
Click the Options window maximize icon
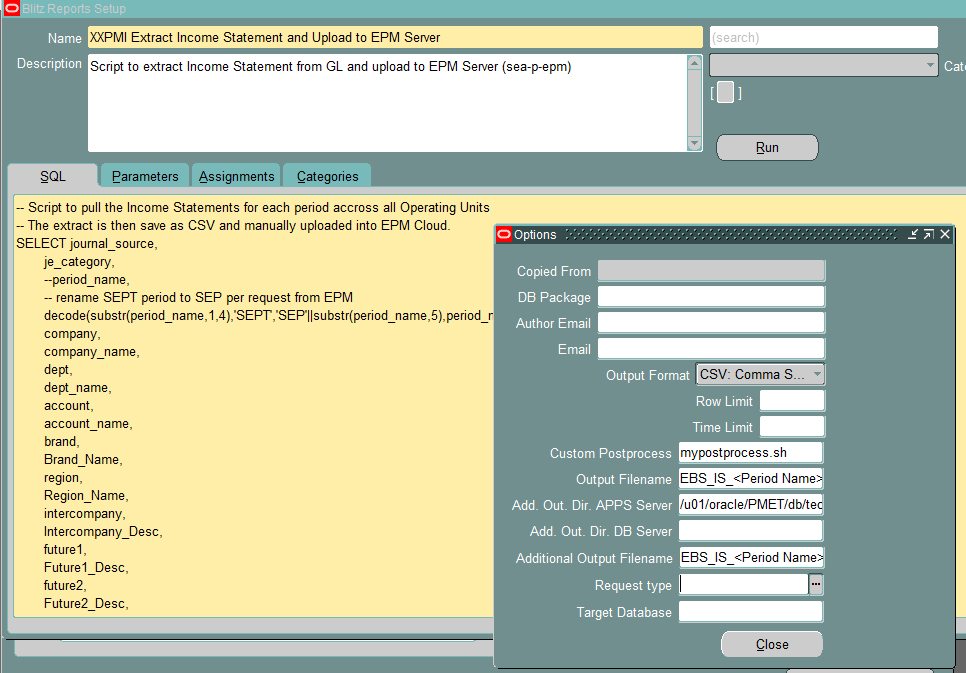click(929, 234)
